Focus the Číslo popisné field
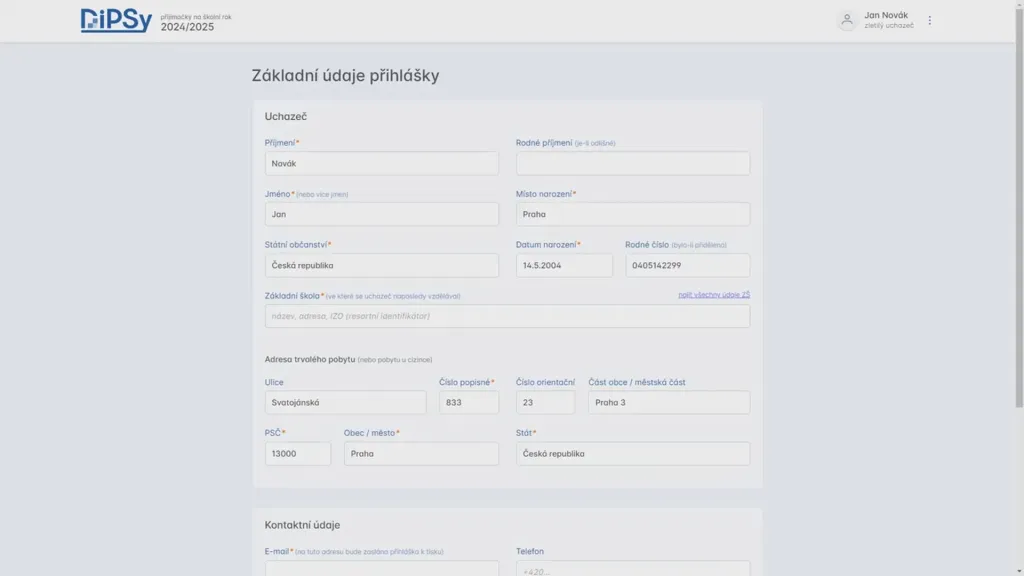 pos(469,402)
